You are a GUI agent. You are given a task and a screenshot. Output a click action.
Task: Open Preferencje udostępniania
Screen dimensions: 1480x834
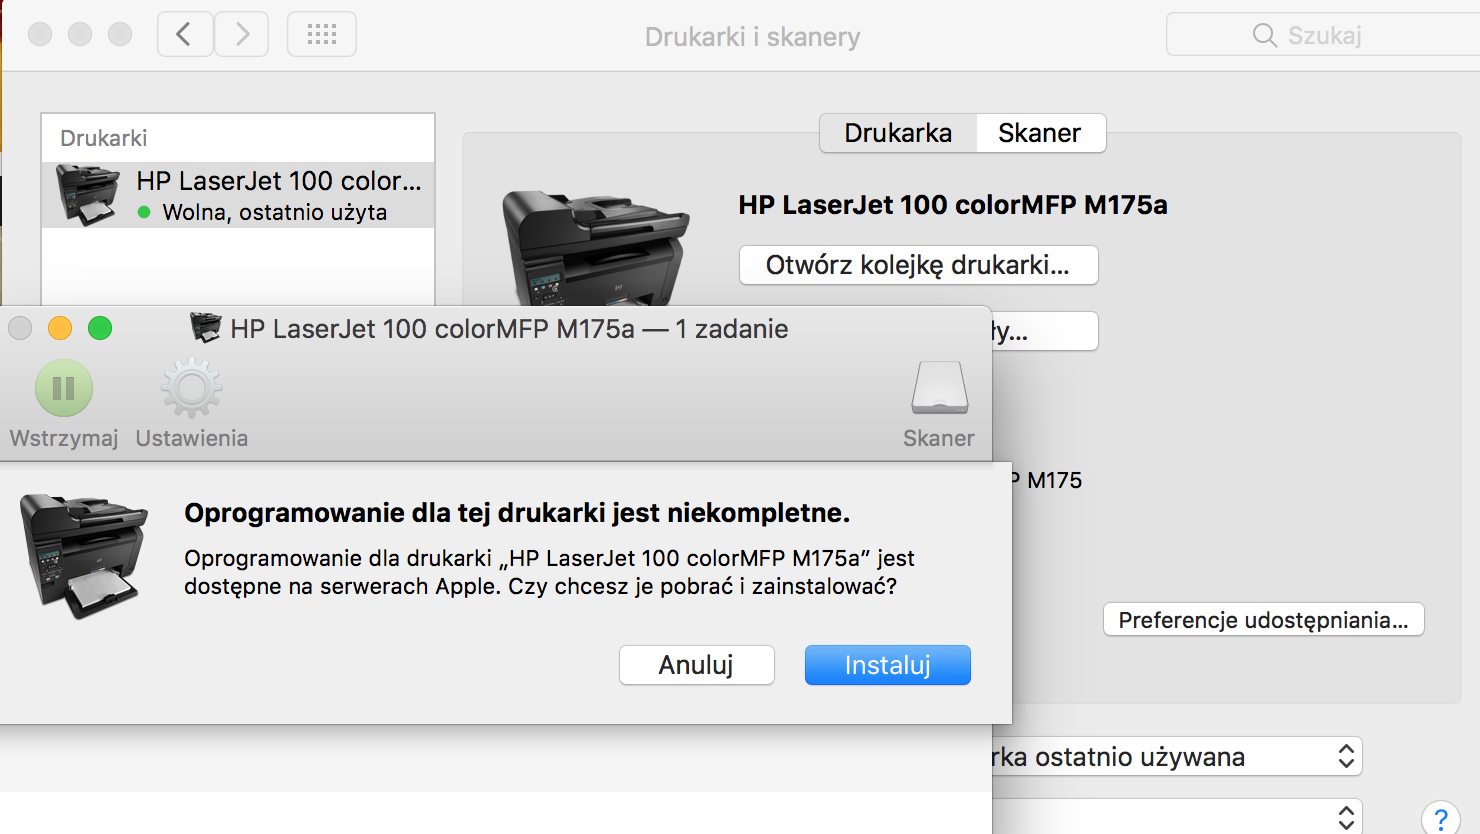(1262, 619)
